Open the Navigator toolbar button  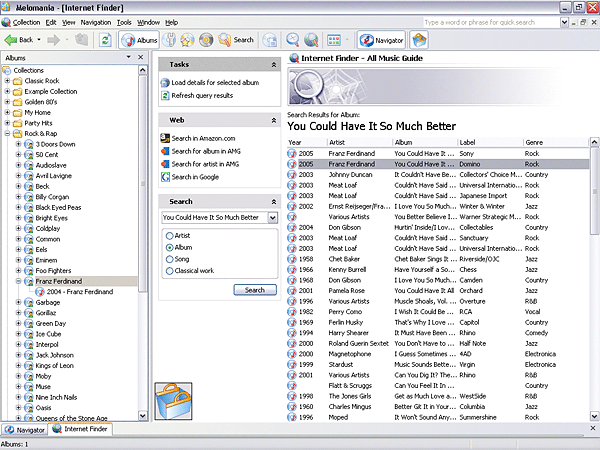click(382, 40)
